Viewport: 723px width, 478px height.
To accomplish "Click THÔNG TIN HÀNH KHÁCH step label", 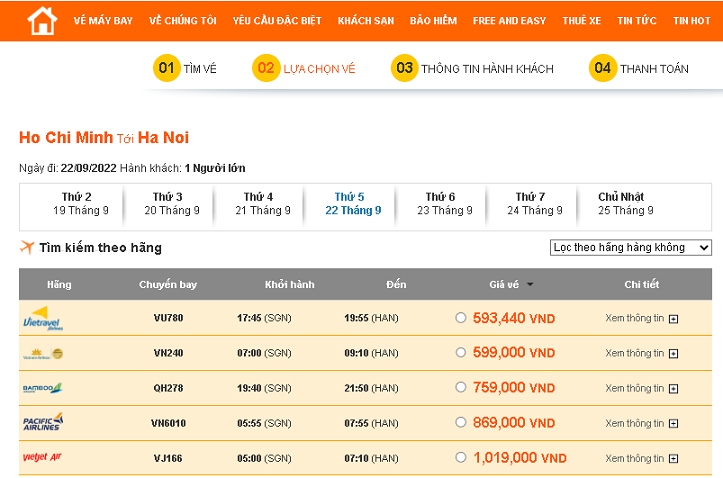I will tap(487, 69).
